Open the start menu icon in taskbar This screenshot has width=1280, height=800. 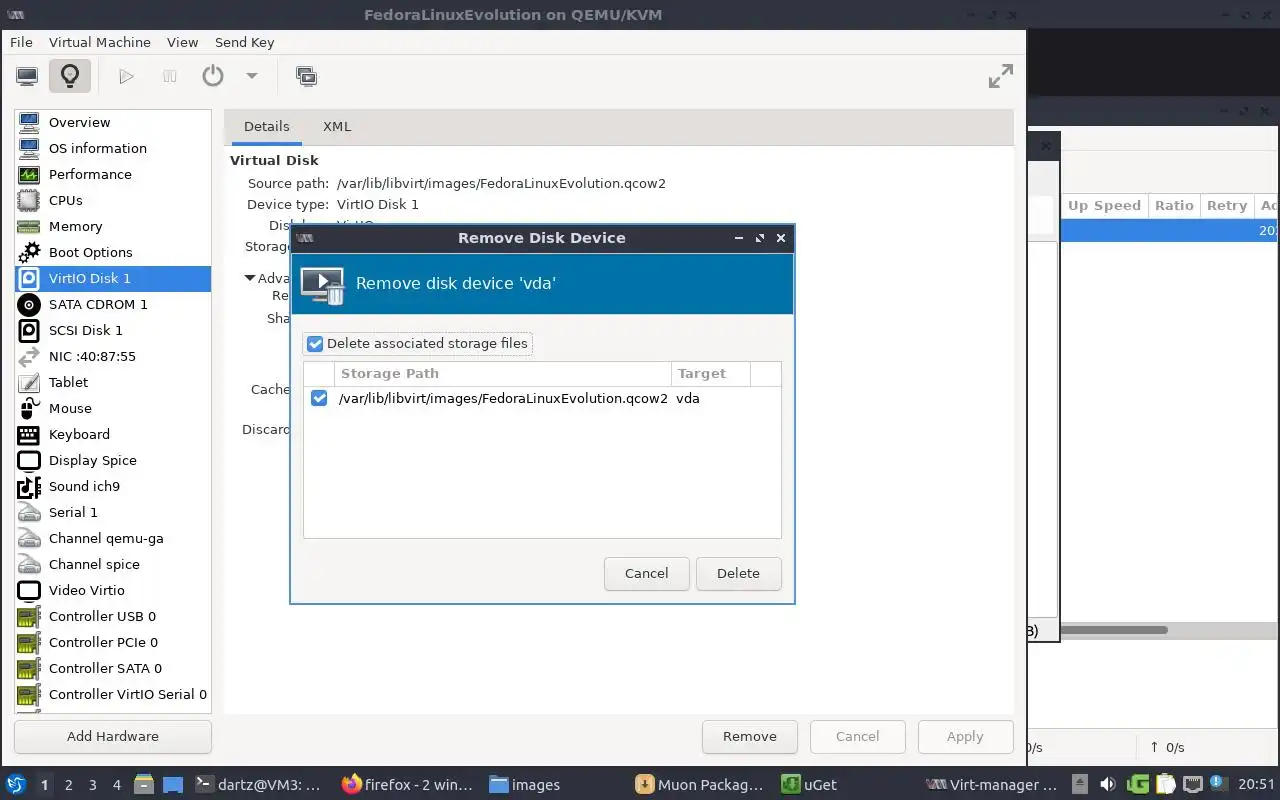click(15, 784)
